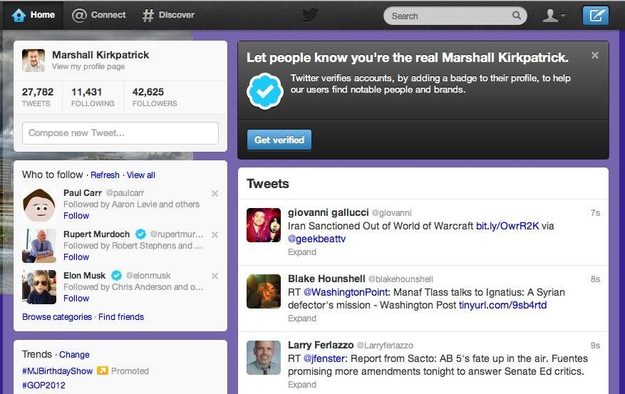Dismiss Paul Carr suggestion

click(214, 193)
